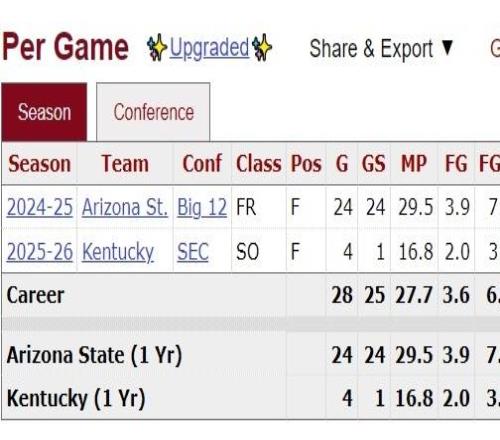Screen dimensions: 500x440
Task: Open the Upgraded link
Action: tap(209, 48)
